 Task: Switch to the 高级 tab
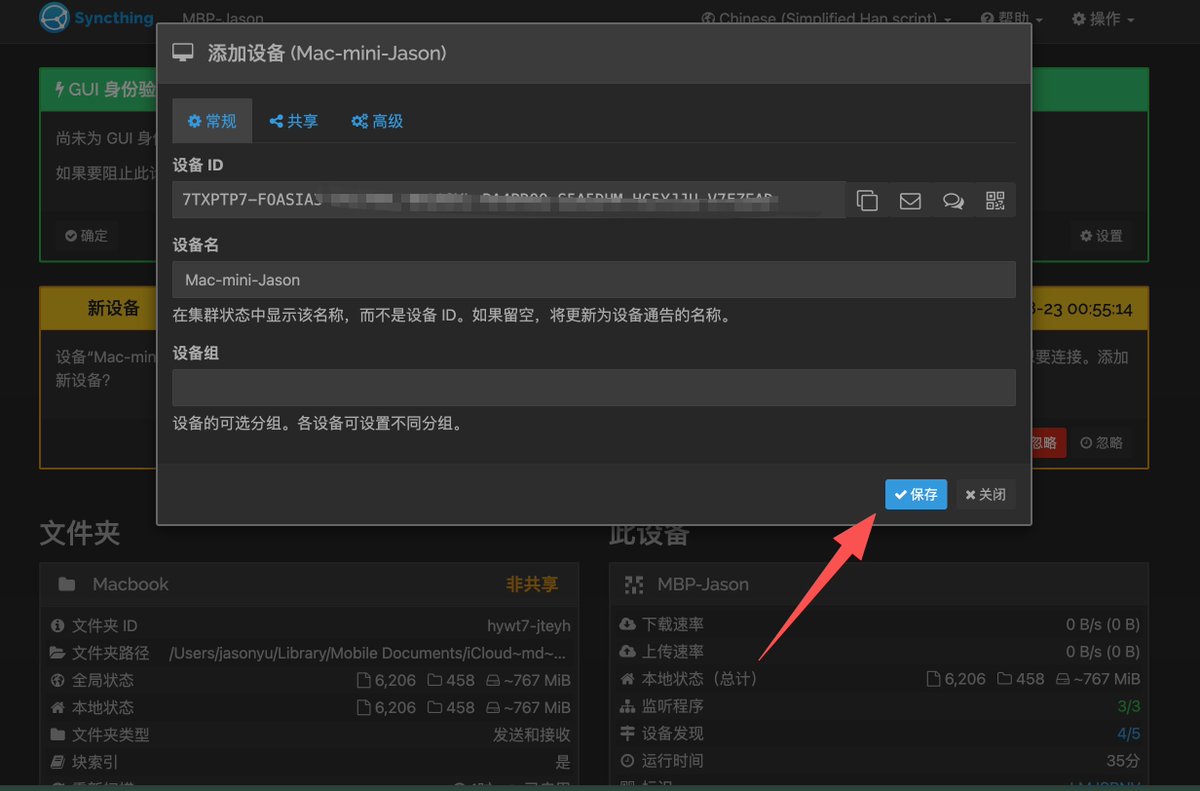tap(377, 121)
